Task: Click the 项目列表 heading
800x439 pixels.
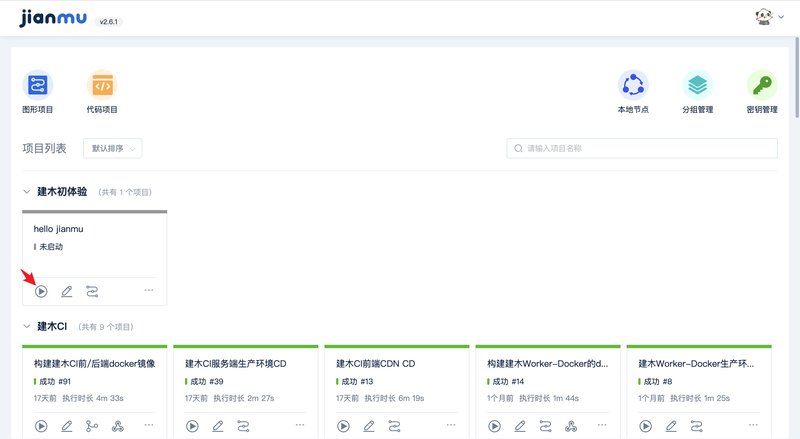Action: (x=44, y=149)
